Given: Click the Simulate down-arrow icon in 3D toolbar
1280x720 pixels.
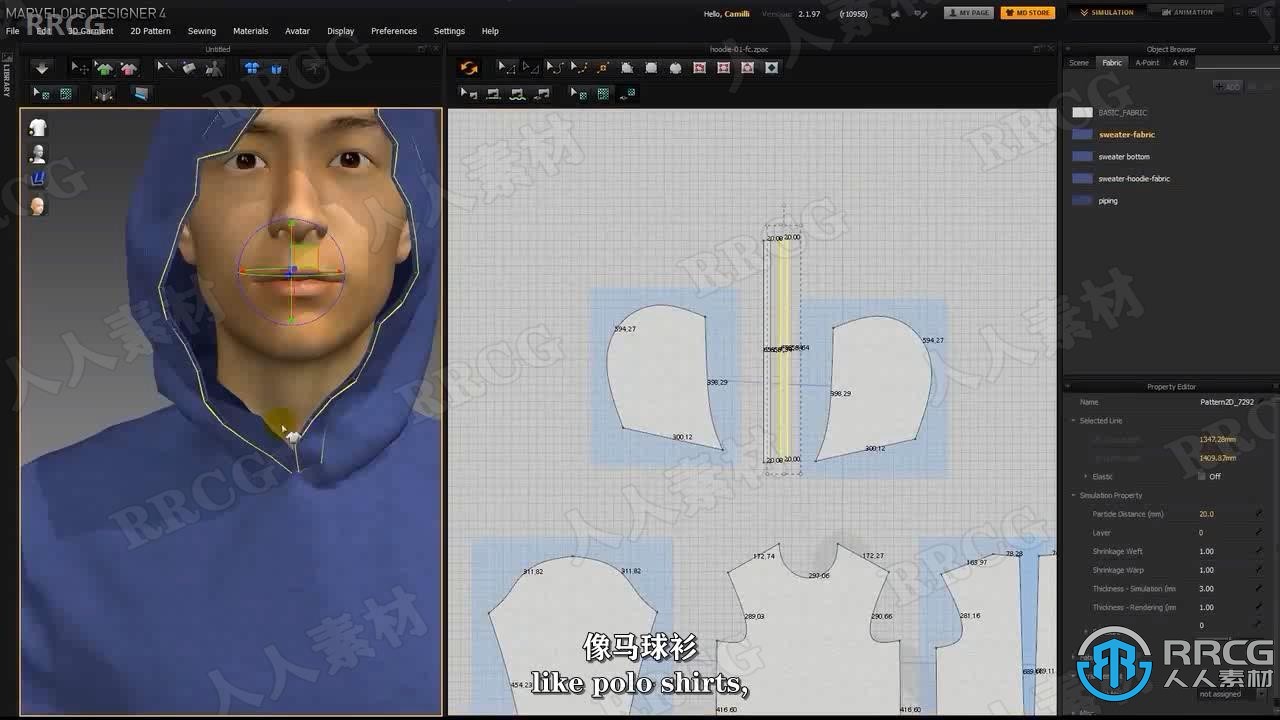Looking at the screenshot, I should (x=41, y=68).
